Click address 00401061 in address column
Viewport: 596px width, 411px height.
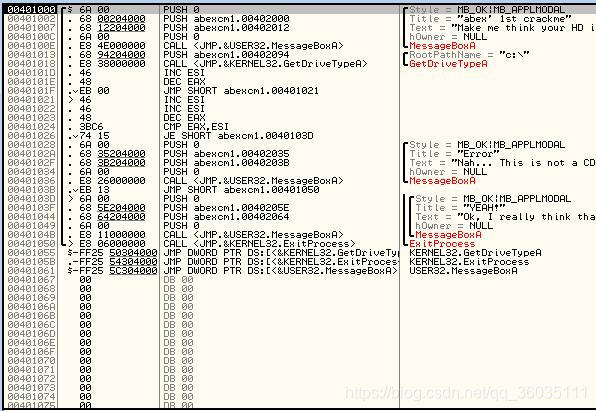pos(31,271)
